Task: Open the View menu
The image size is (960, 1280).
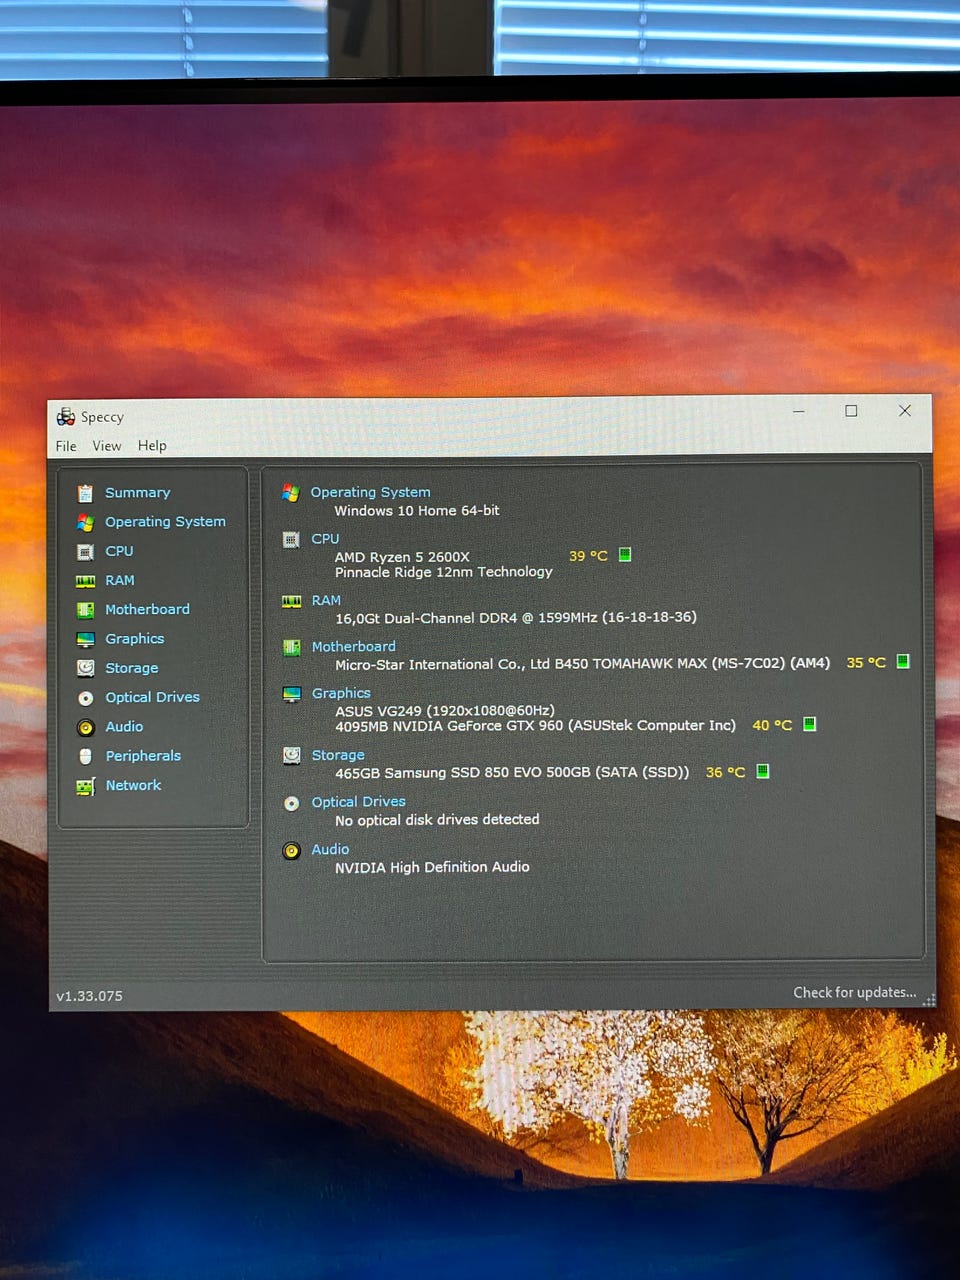Action: 106,446
